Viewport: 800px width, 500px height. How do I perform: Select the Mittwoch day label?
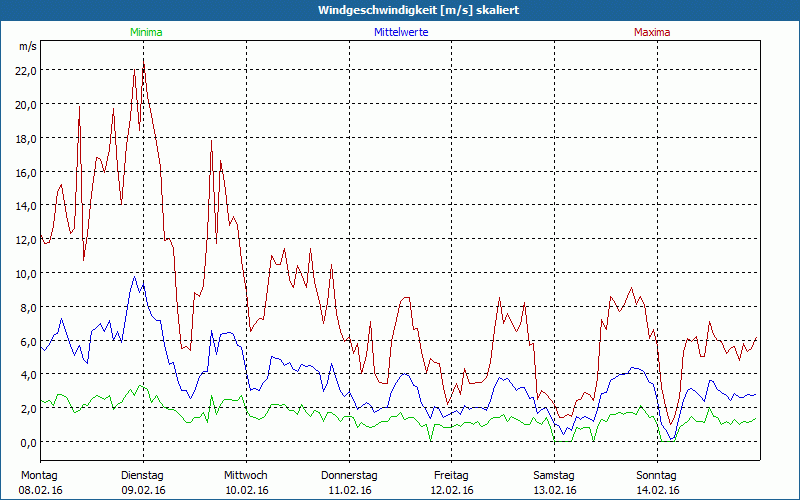click(x=245, y=475)
